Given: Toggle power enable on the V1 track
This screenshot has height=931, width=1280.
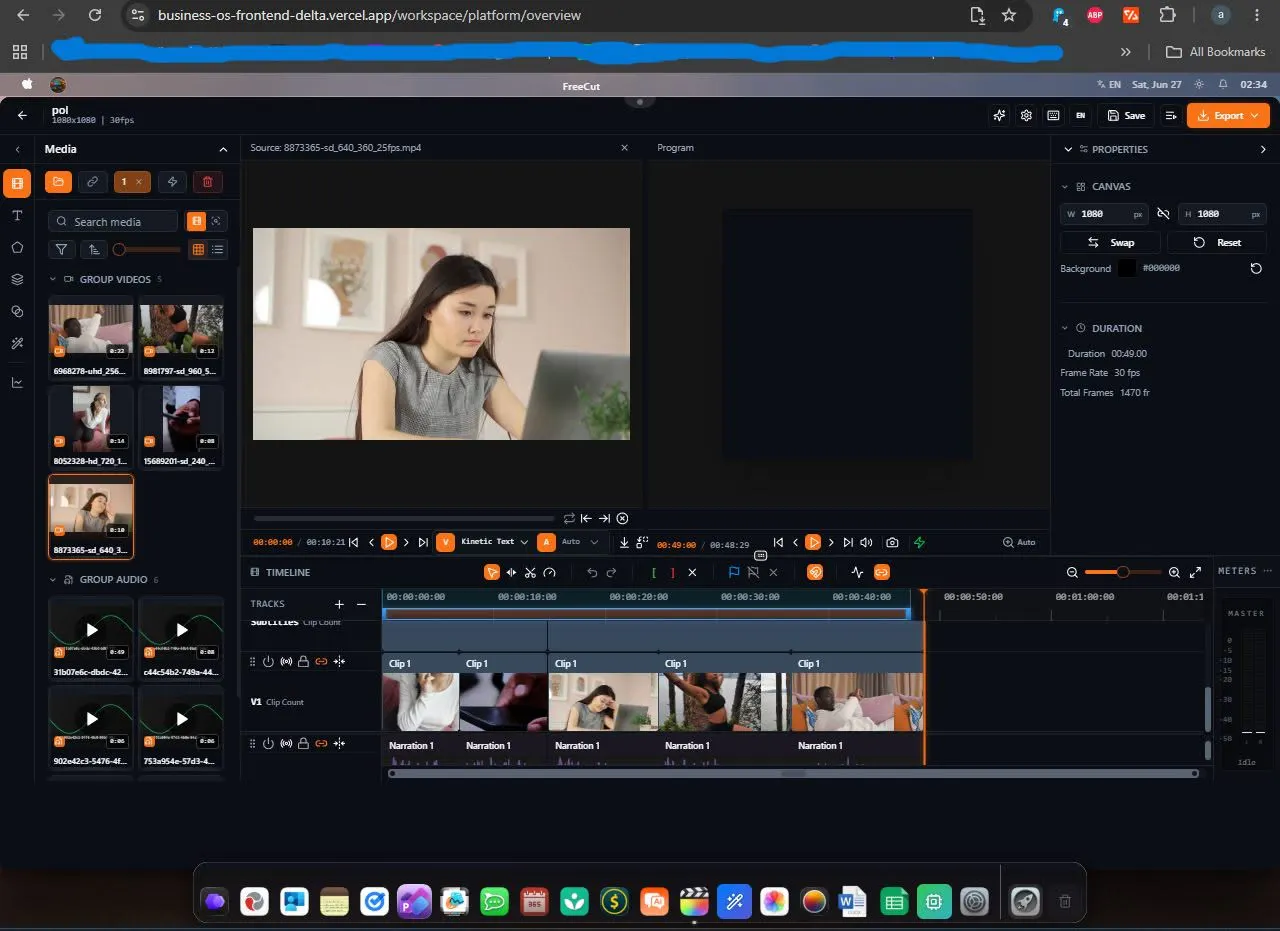Looking at the screenshot, I should pos(268,661).
